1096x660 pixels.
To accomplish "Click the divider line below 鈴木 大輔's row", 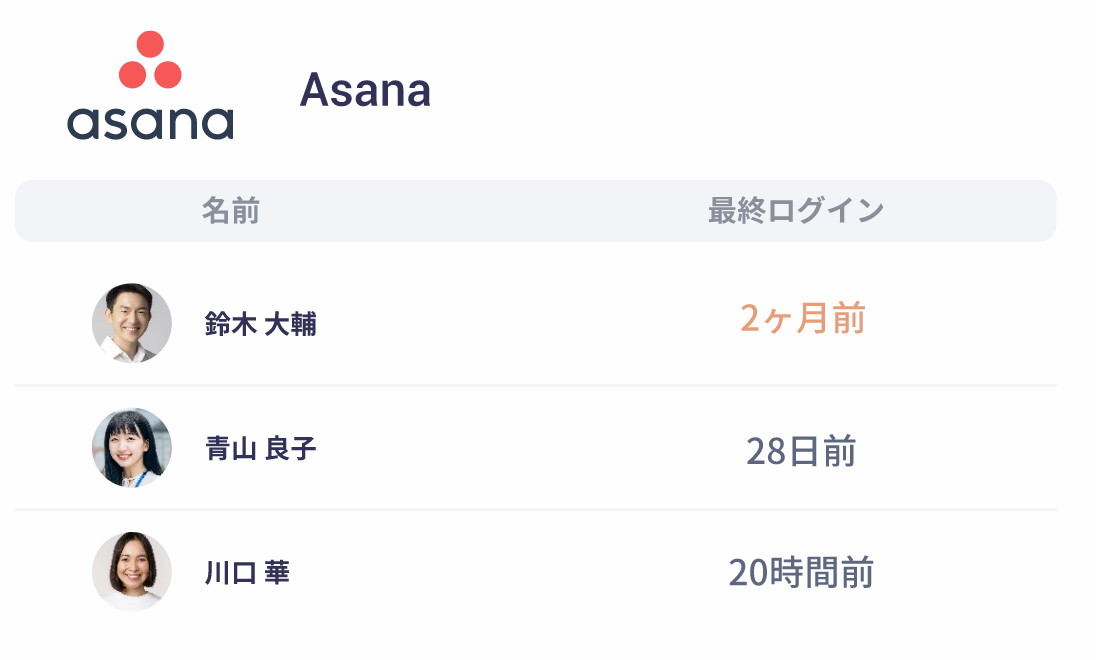I will [535, 385].
